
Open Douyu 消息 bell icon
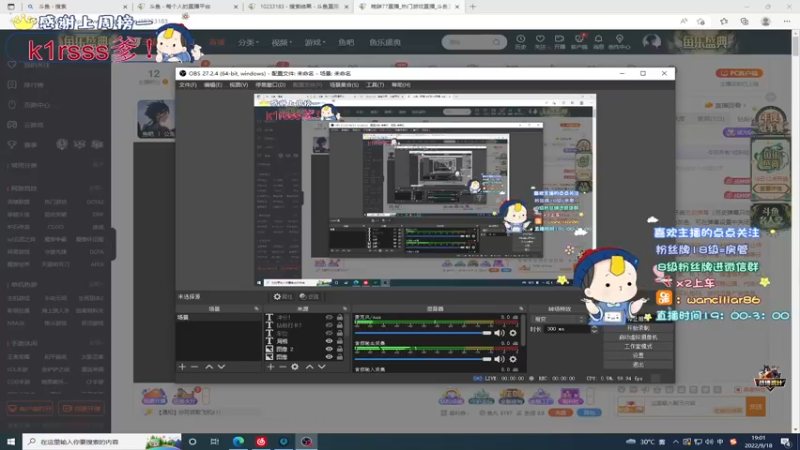598,42
